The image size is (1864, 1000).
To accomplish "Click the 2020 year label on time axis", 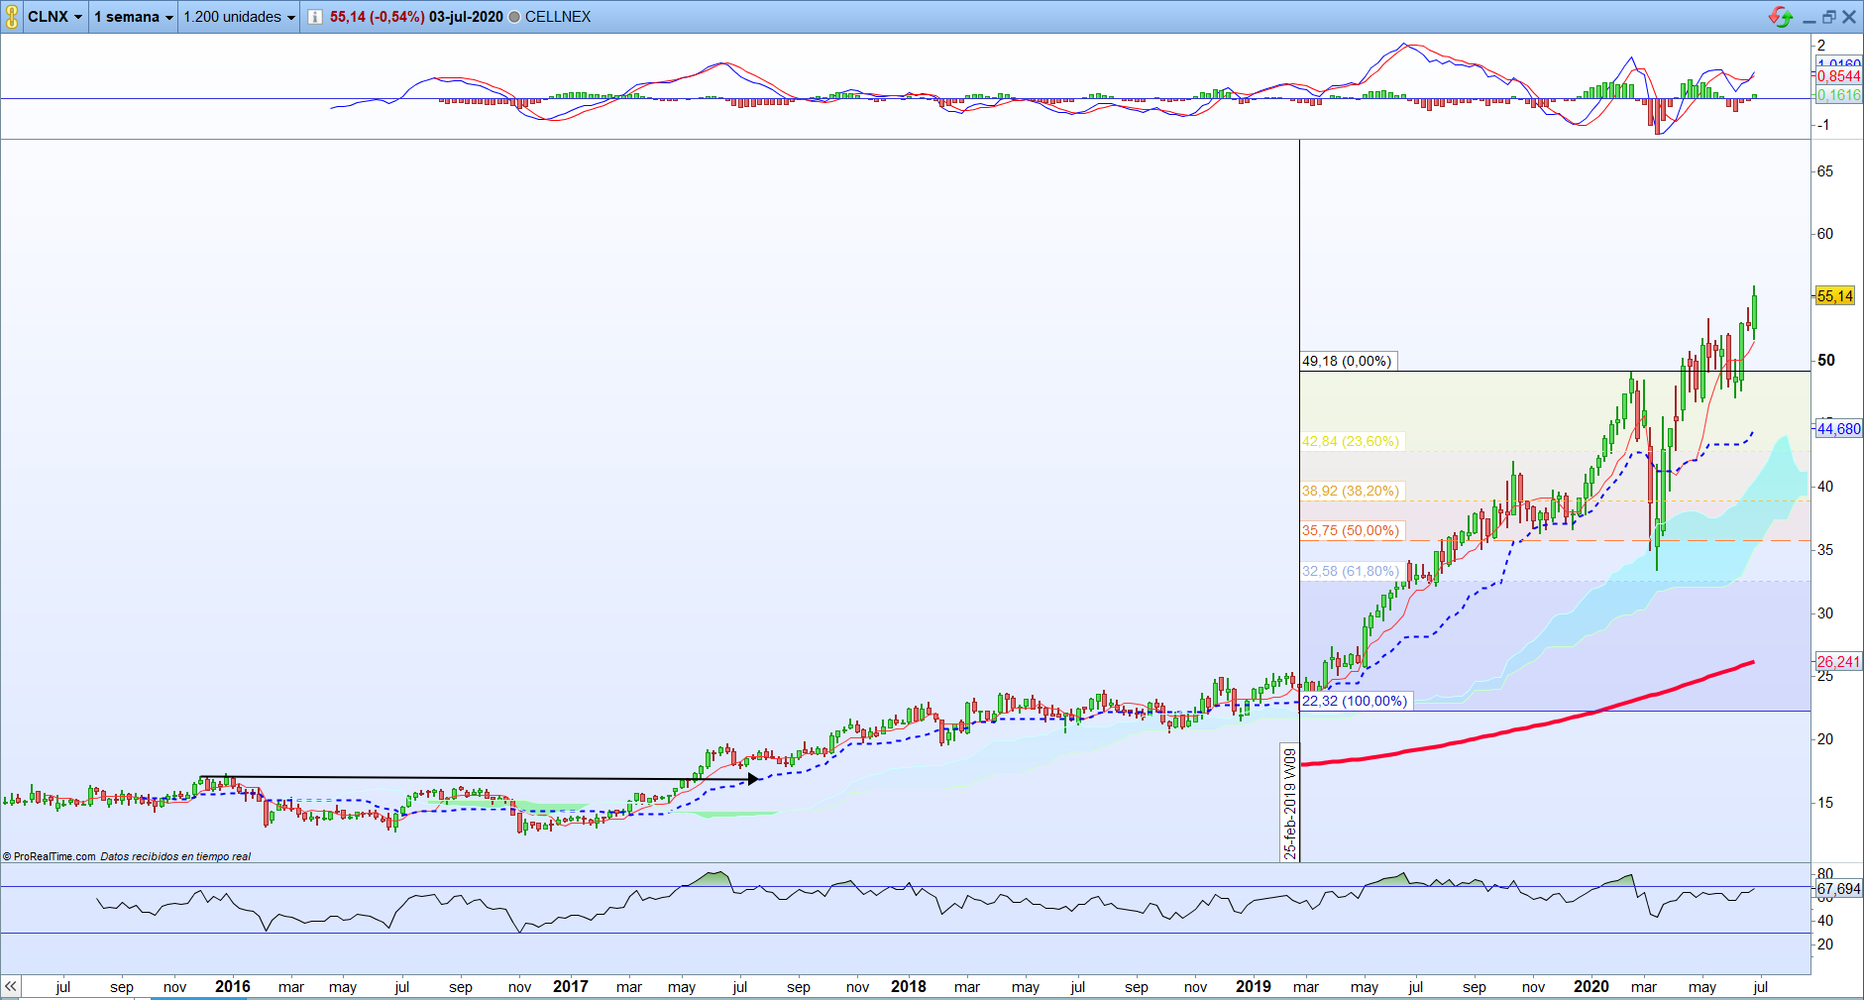I will point(1591,987).
